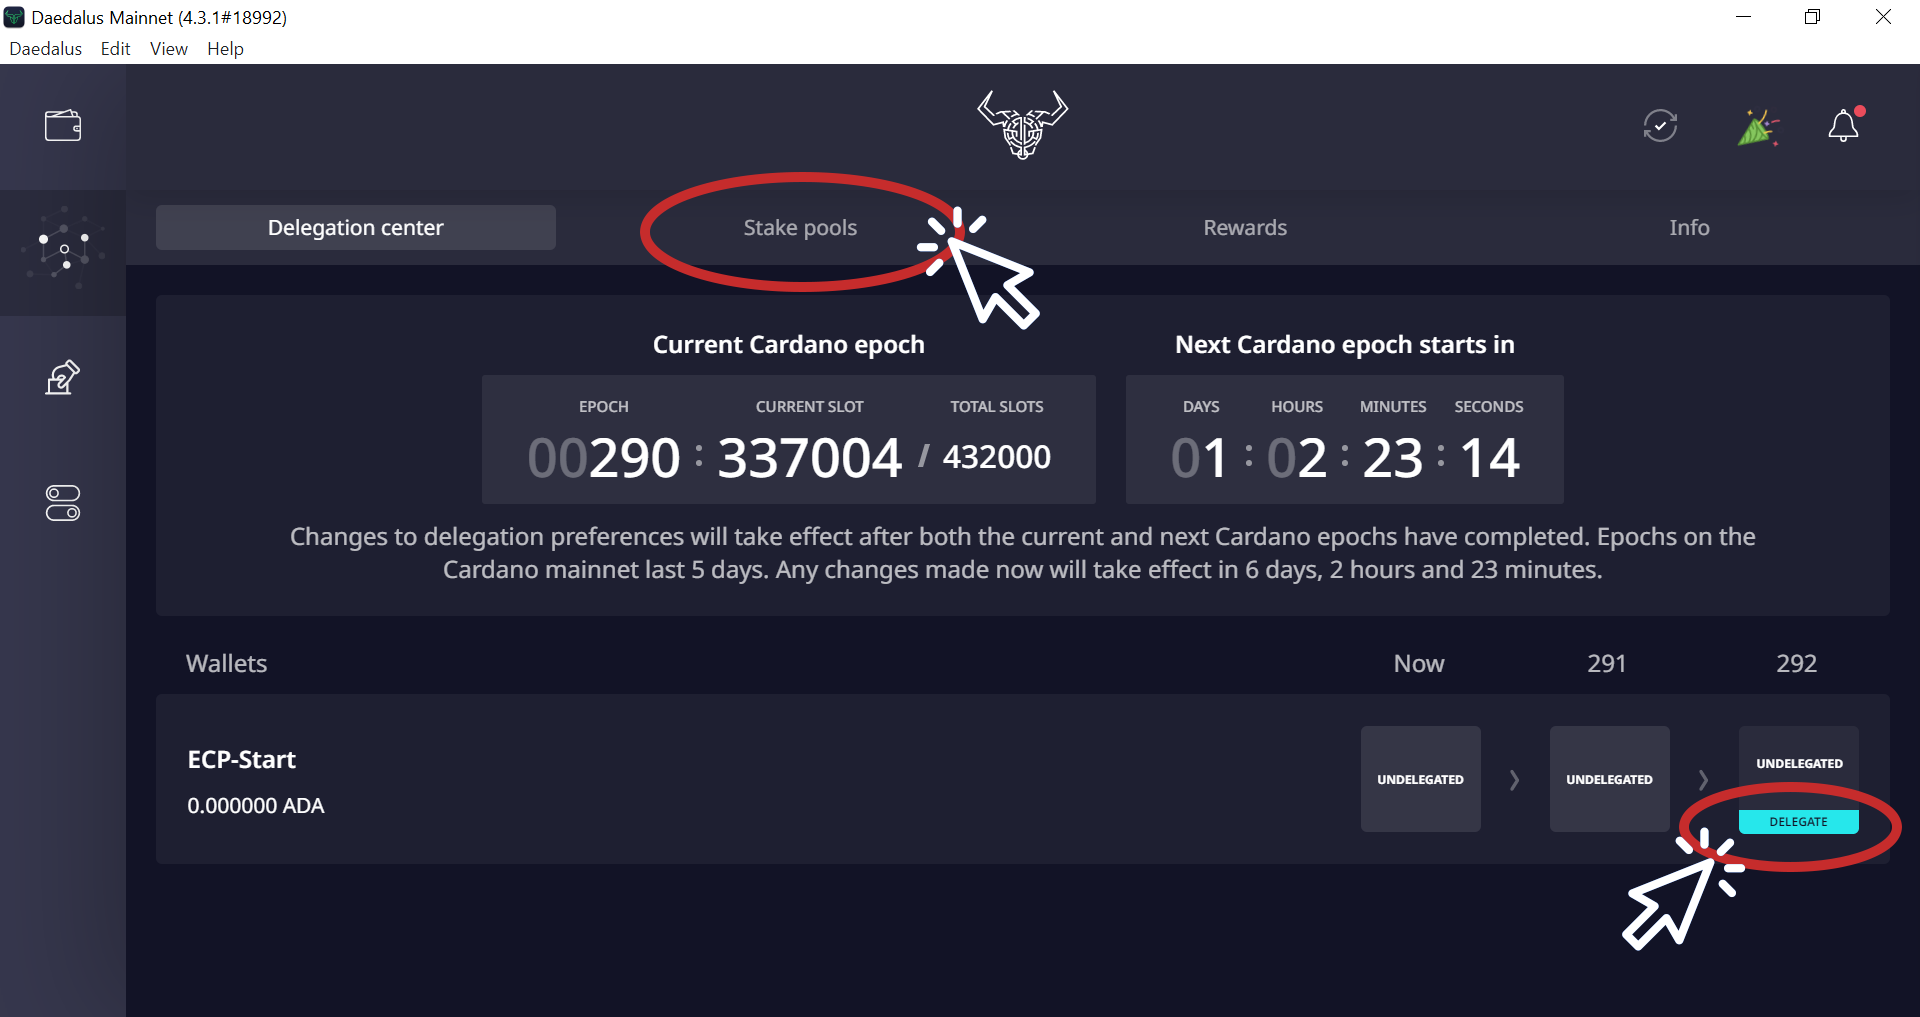Select the Delegation center tab
The height and width of the screenshot is (1017, 1920).
pos(356,228)
